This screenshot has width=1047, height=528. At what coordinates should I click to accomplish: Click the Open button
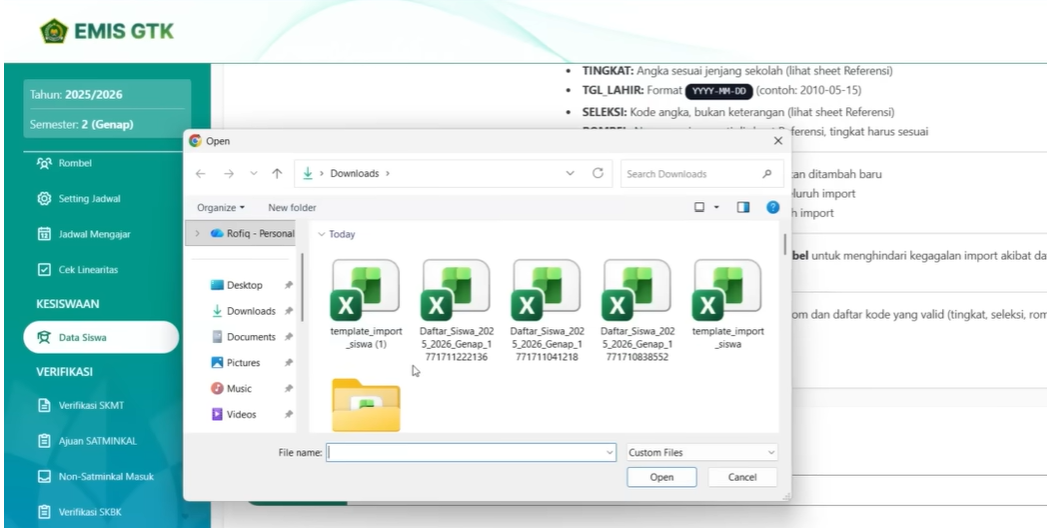(662, 477)
